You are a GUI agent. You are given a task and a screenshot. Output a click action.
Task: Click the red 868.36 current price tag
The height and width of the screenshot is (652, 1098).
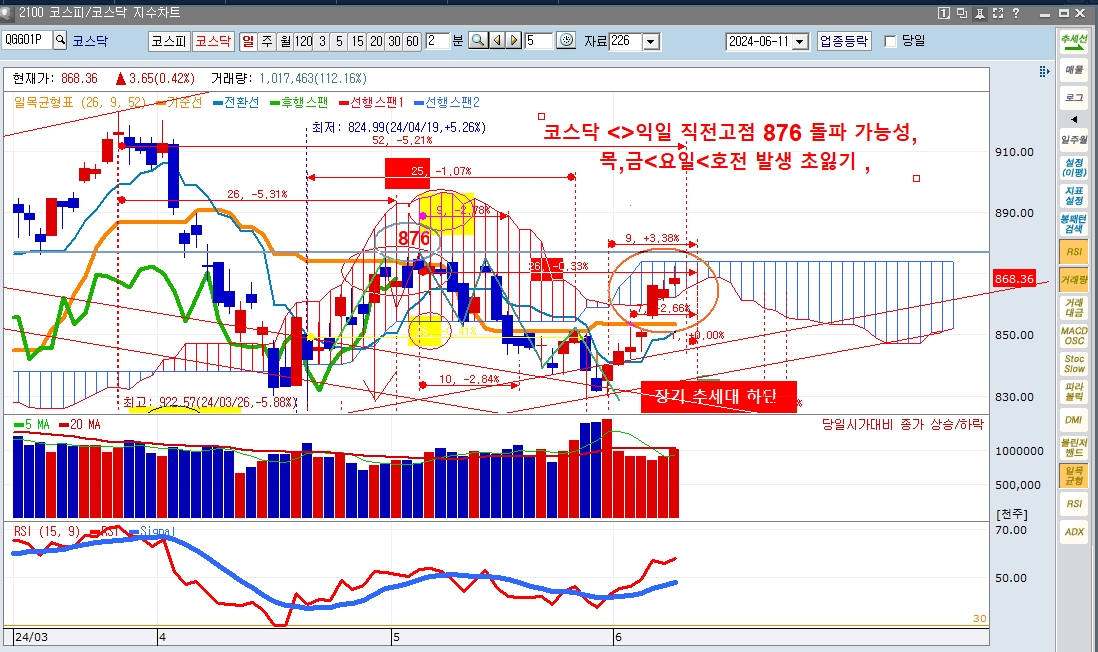1014,279
